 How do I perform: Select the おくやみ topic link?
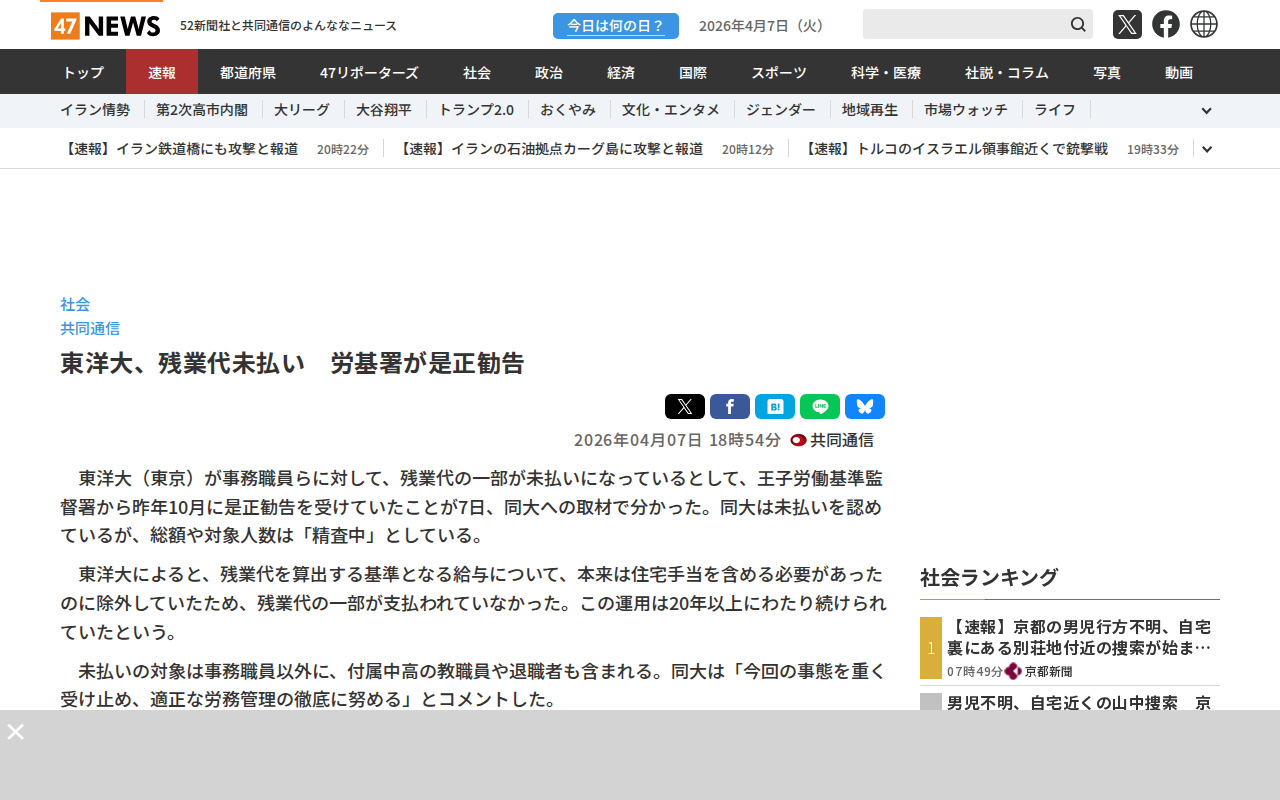(568, 110)
